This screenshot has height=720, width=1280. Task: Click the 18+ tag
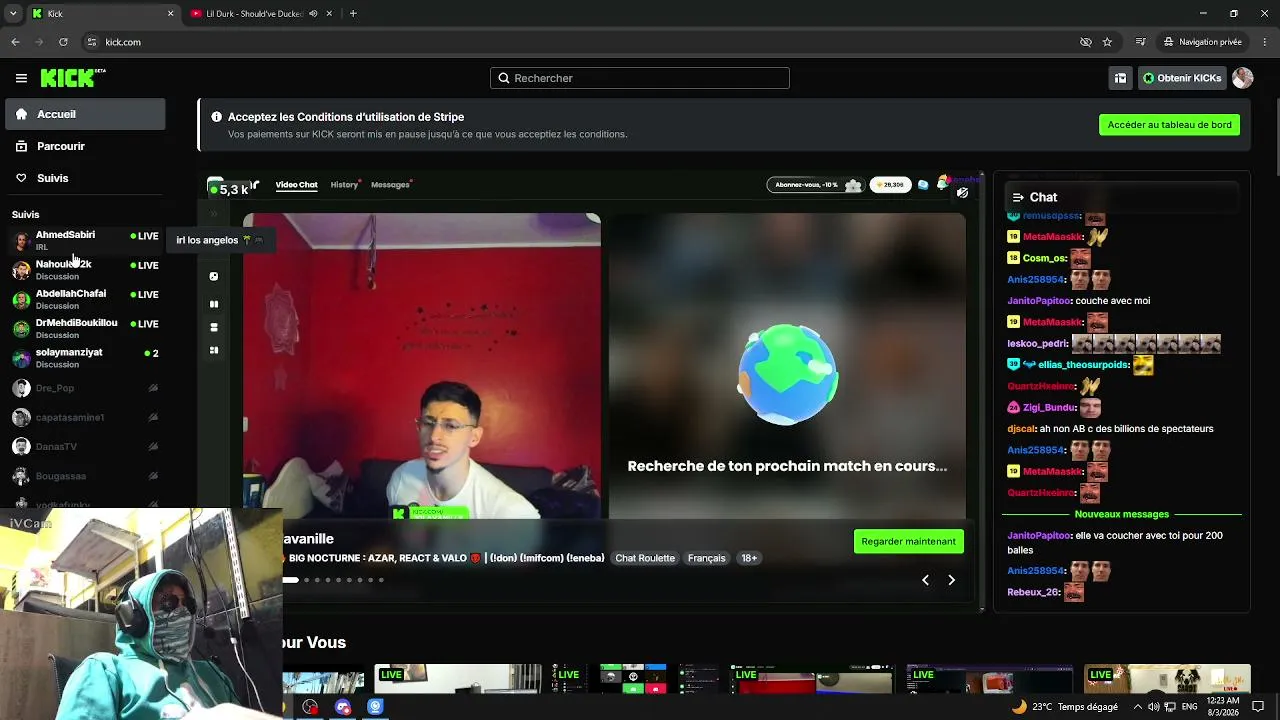click(x=749, y=558)
